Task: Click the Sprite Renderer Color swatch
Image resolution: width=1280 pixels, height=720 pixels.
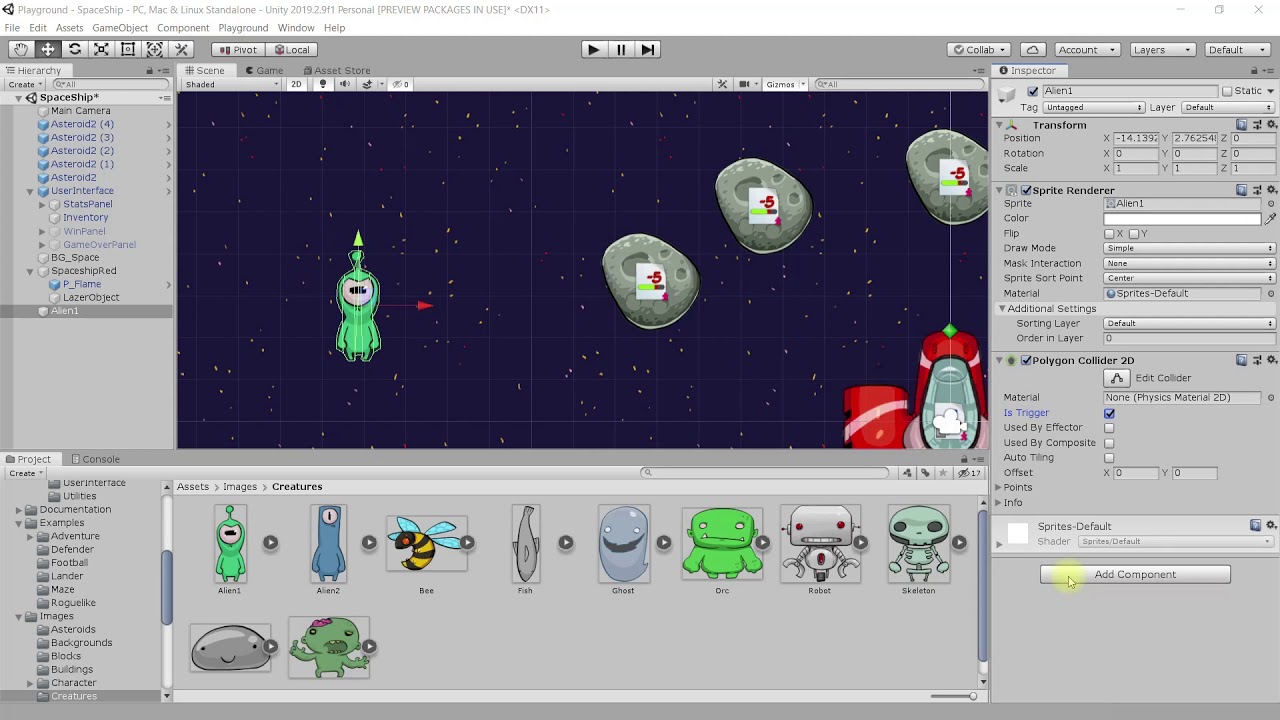Action: (x=1183, y=218)
